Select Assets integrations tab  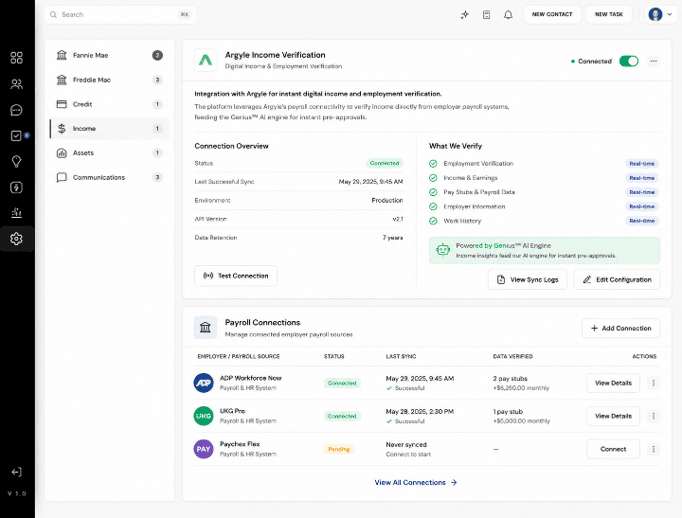click(x=110, y=153)
